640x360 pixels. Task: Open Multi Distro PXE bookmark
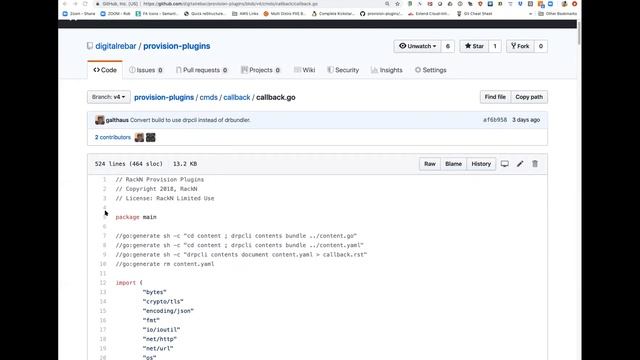coord(284,13)
